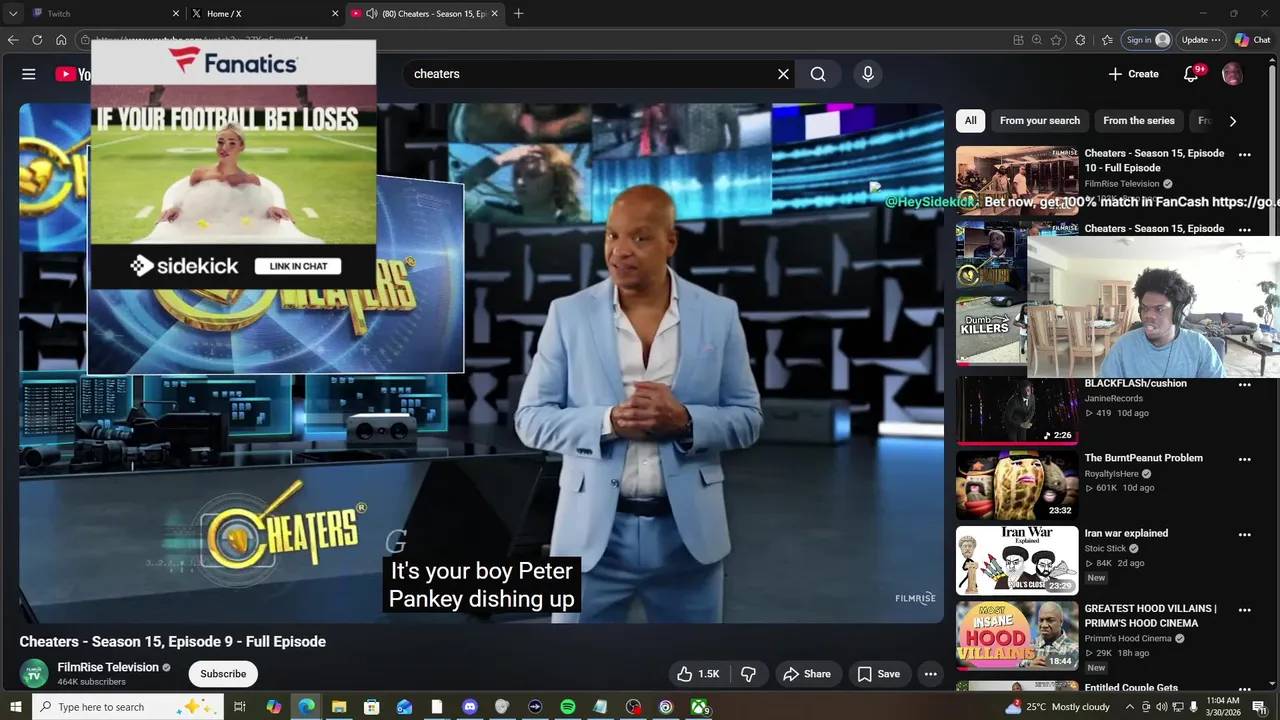Open Discord from taskbar
This screenshot has width=1280, height=720.
coord(470,707)
